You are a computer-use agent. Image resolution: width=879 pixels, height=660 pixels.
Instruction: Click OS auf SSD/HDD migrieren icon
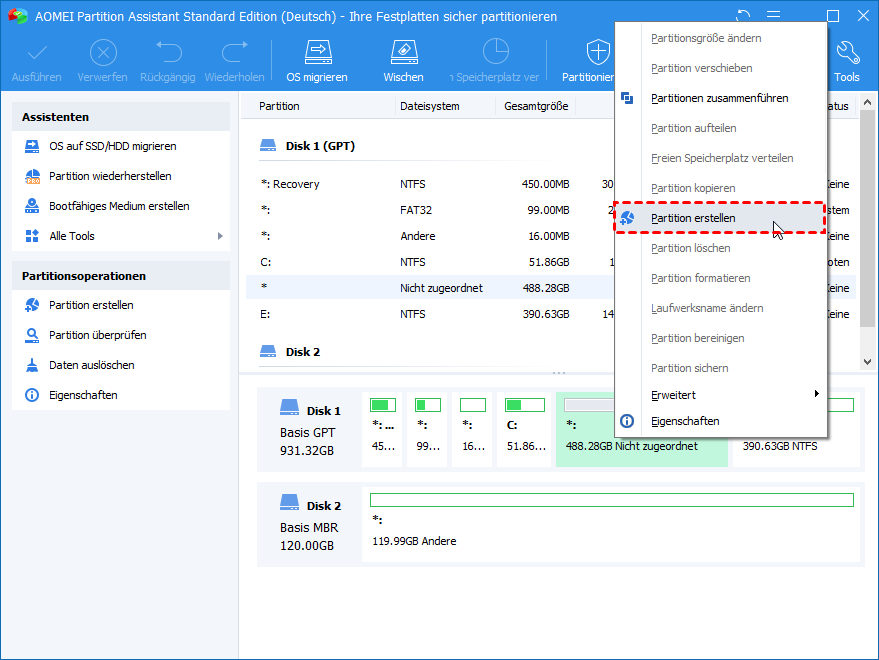(31, 146)
